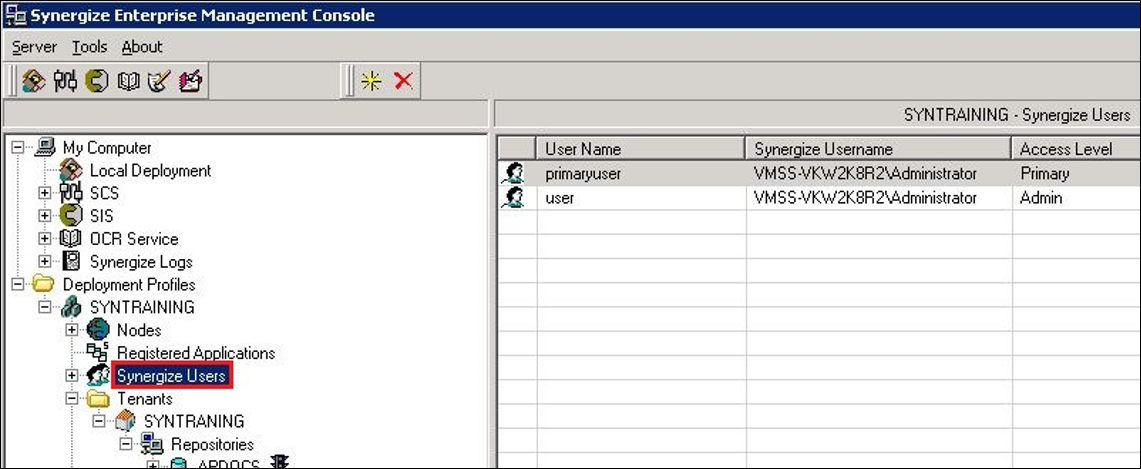Click the SYNTRAINING deployment profile icon
1141x469 pixels.
[x=71, y=307]
